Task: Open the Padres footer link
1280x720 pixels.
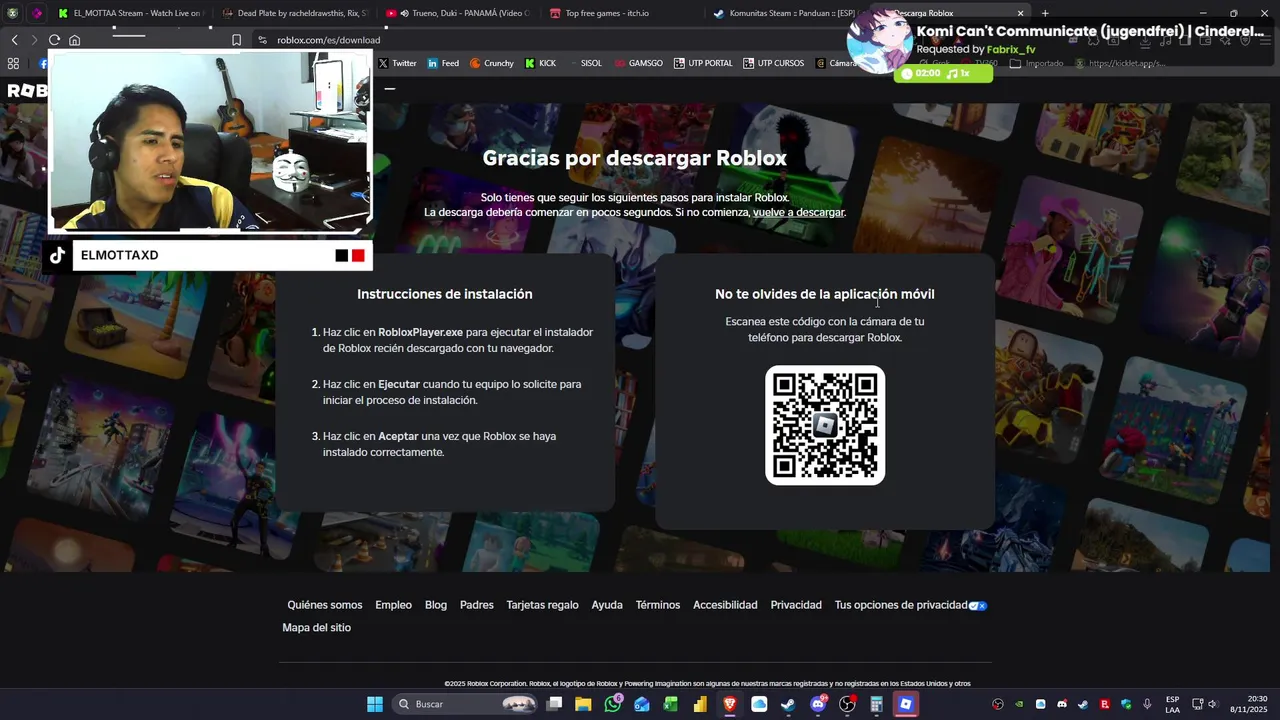Action: pos(477,605)
